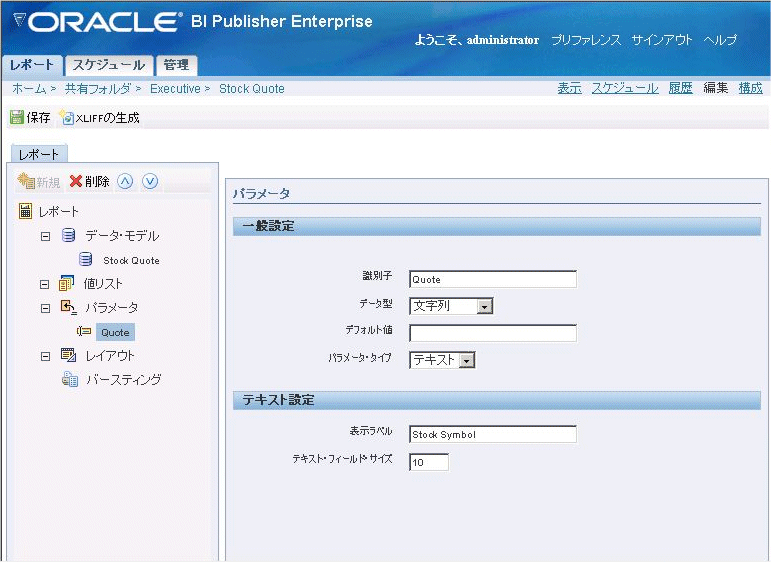Click the レイアウト icon

68,355
